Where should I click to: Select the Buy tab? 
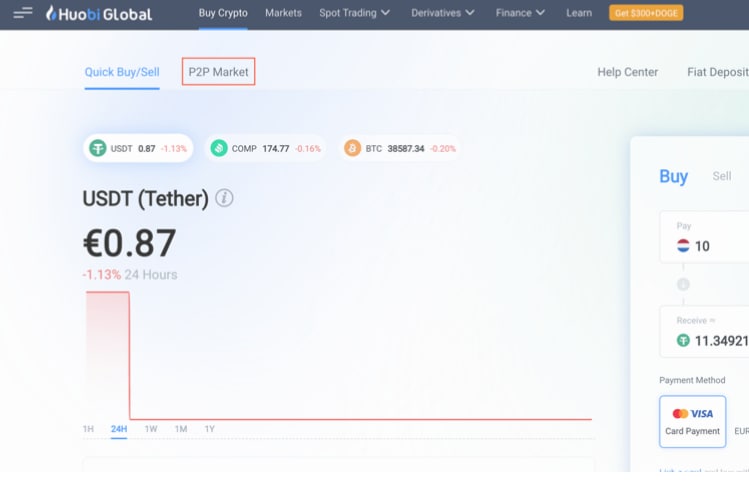[674, 176]
